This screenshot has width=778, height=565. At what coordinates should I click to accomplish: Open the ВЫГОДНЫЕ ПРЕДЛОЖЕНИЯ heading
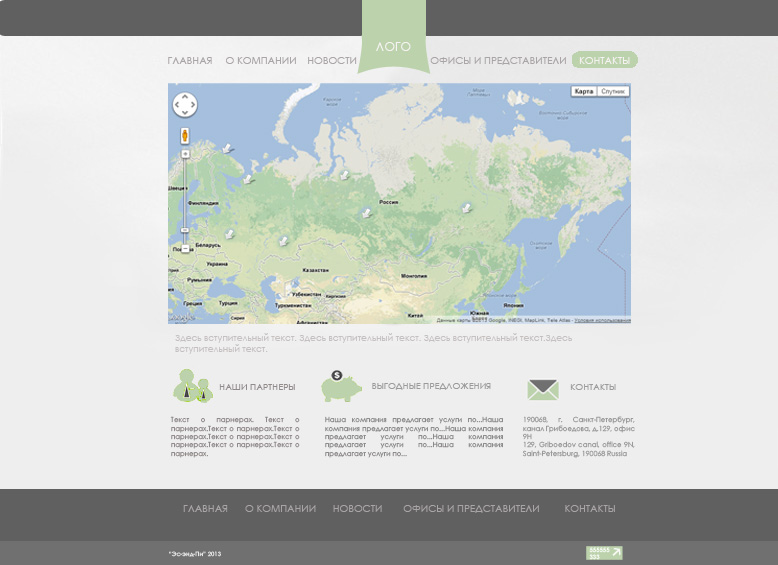click(431, 386)
